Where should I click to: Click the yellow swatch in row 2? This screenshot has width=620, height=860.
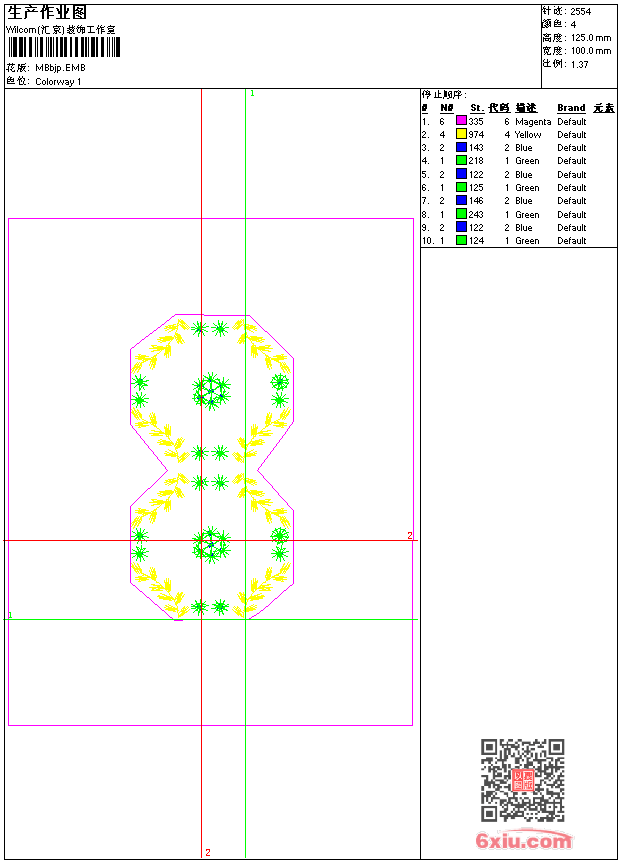click(461, 134)
